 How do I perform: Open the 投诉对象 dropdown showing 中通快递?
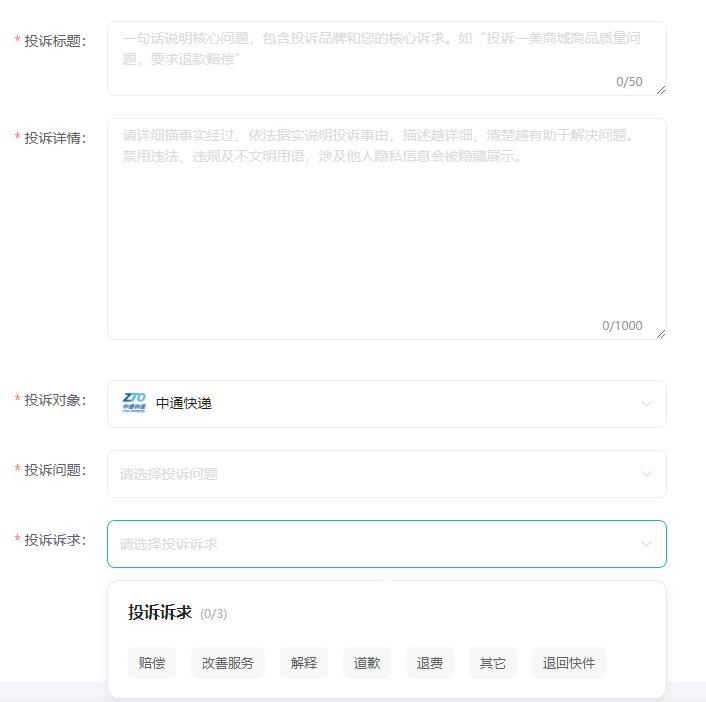point(386,404)
